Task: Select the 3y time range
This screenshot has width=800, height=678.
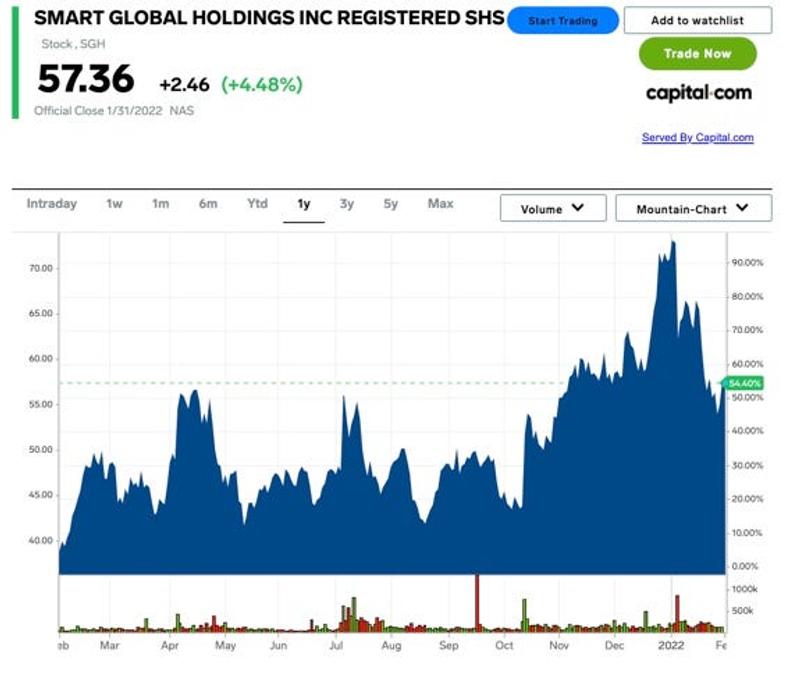Action: (x=346, y=204)
